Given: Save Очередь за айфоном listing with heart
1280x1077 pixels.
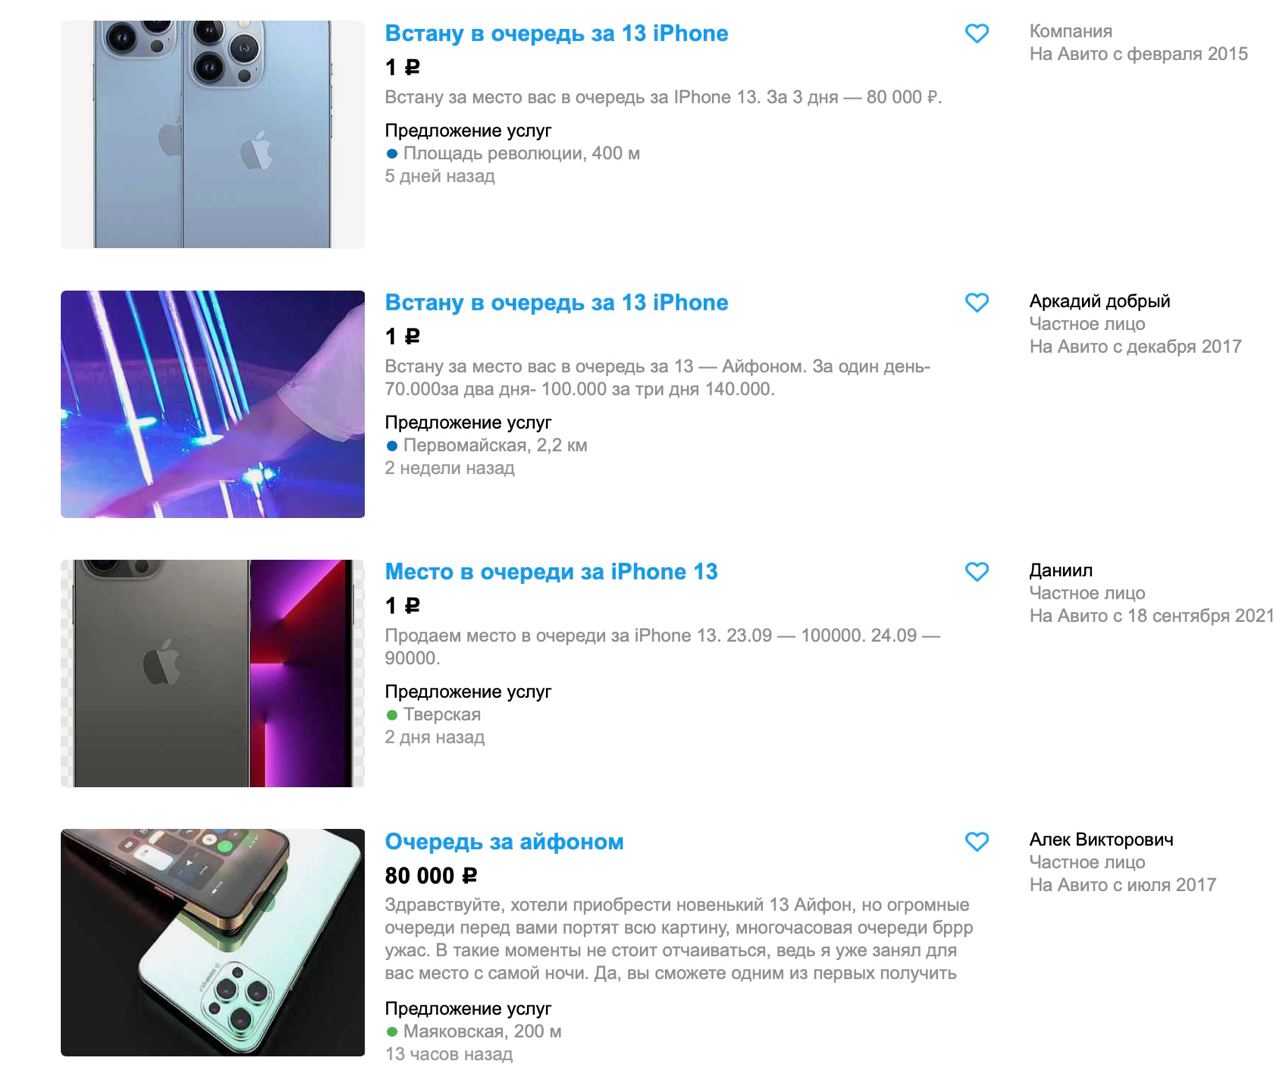Looking at the screenshot, I should coord(977,842).
